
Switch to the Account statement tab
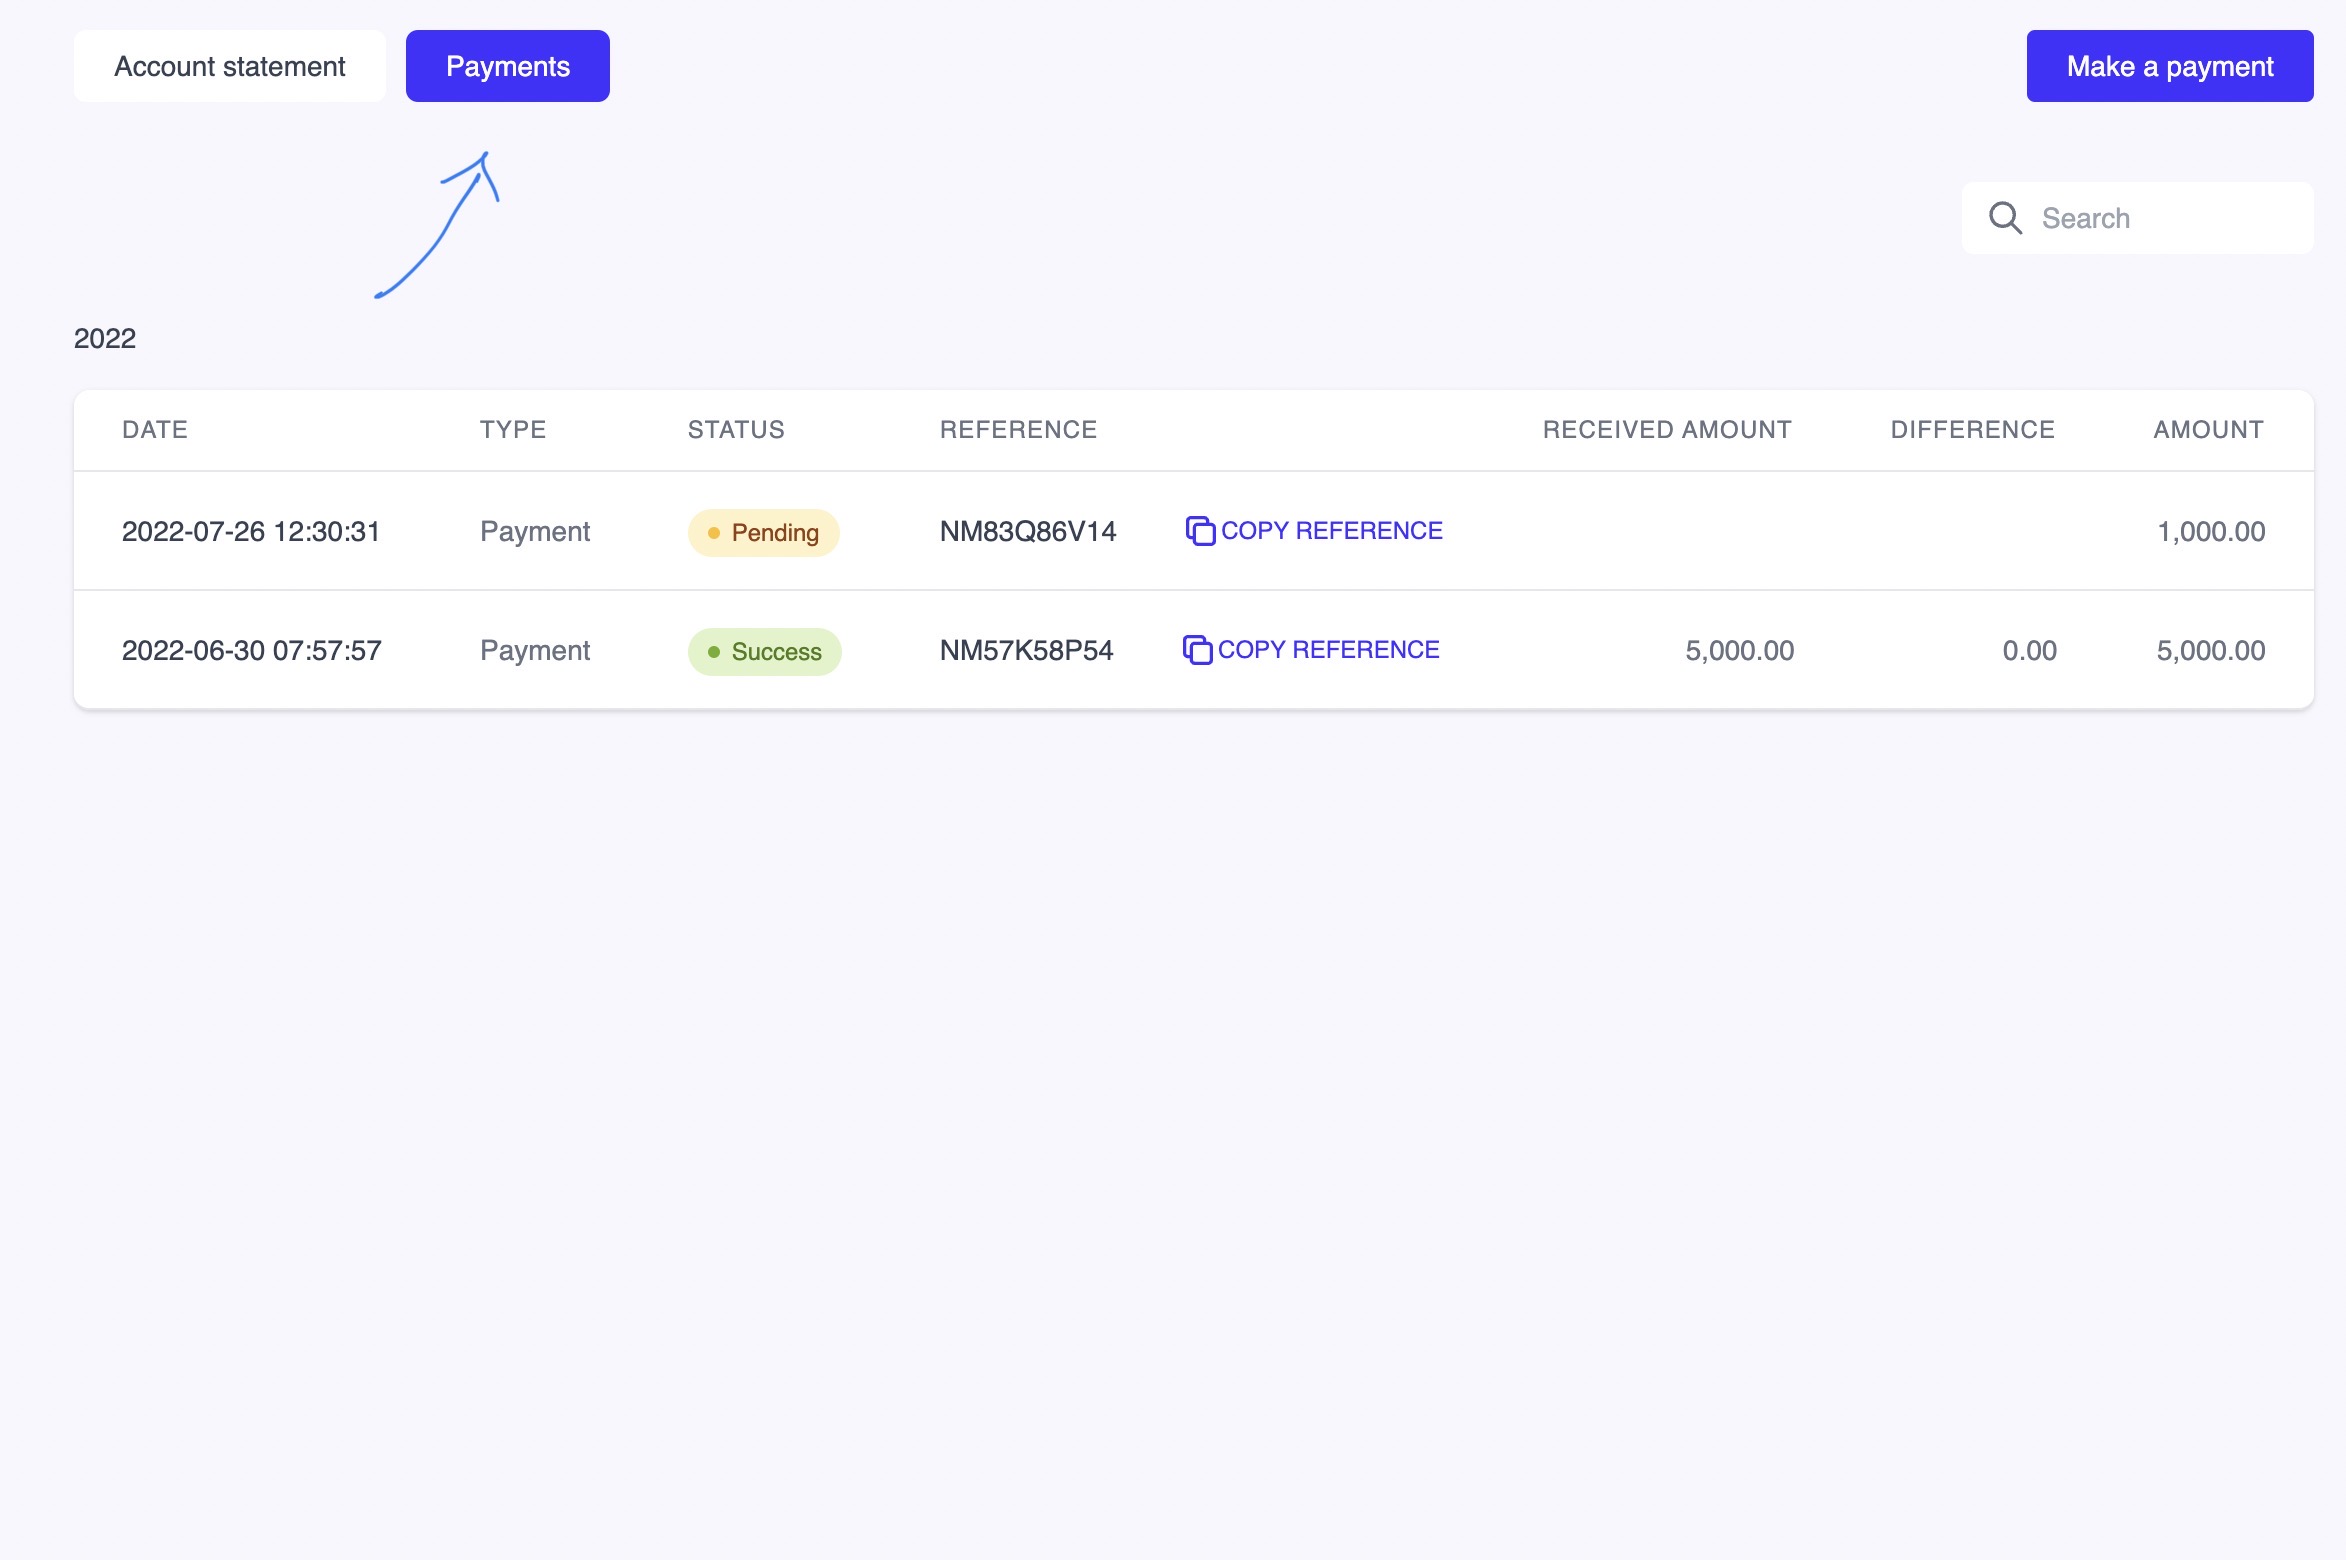pos(229,66)
